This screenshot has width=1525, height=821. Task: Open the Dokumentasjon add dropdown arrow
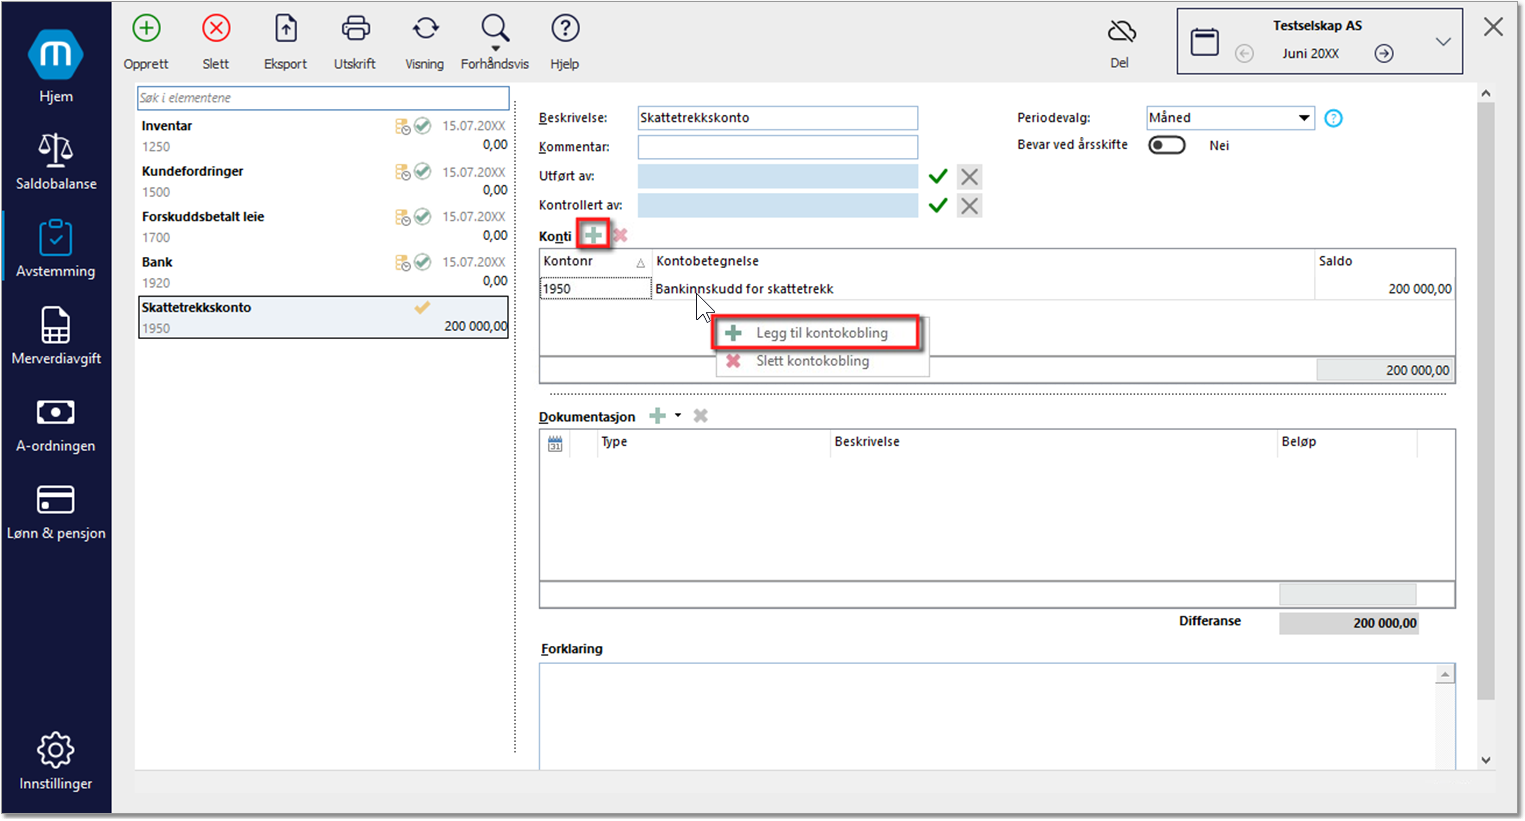pyautogui.click(x=678, y=415)
